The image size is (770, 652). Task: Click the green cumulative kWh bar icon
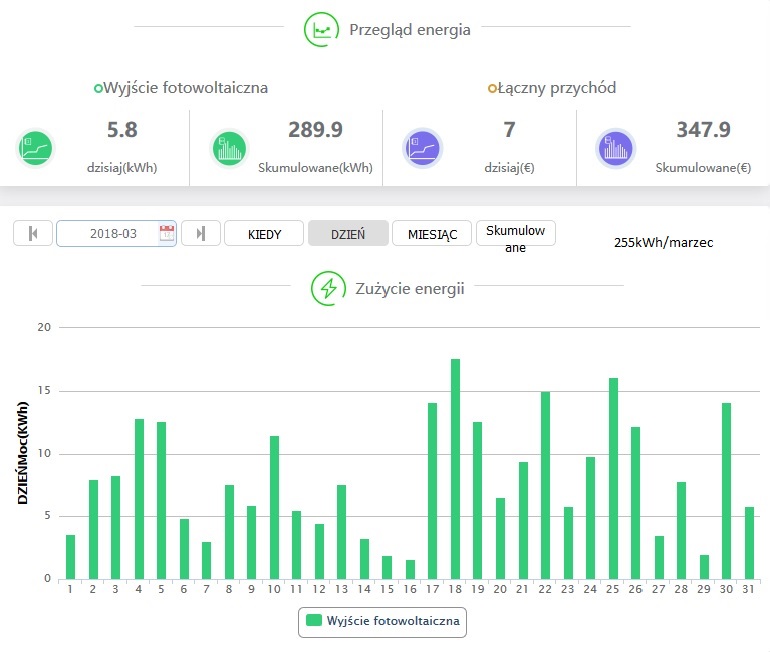(x=229, y=149)
